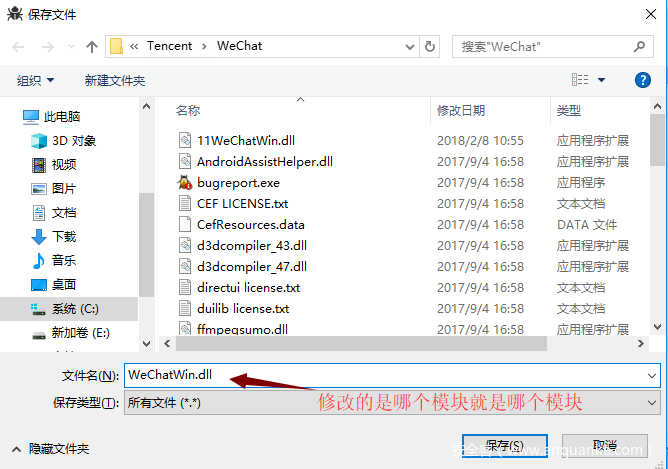Viewport: 668px width, 469px height.
Task: Click the 文件名 filename input field
Action: point(392,375)
